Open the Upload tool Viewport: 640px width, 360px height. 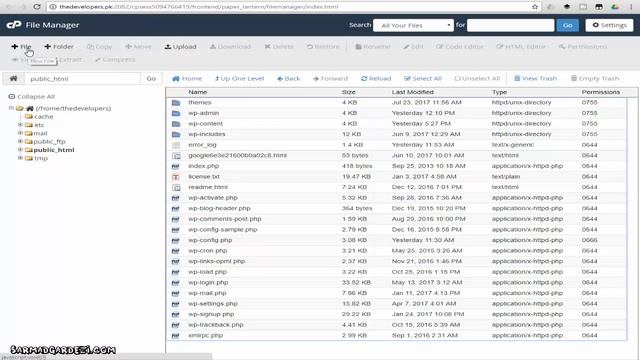pos(180,47)
